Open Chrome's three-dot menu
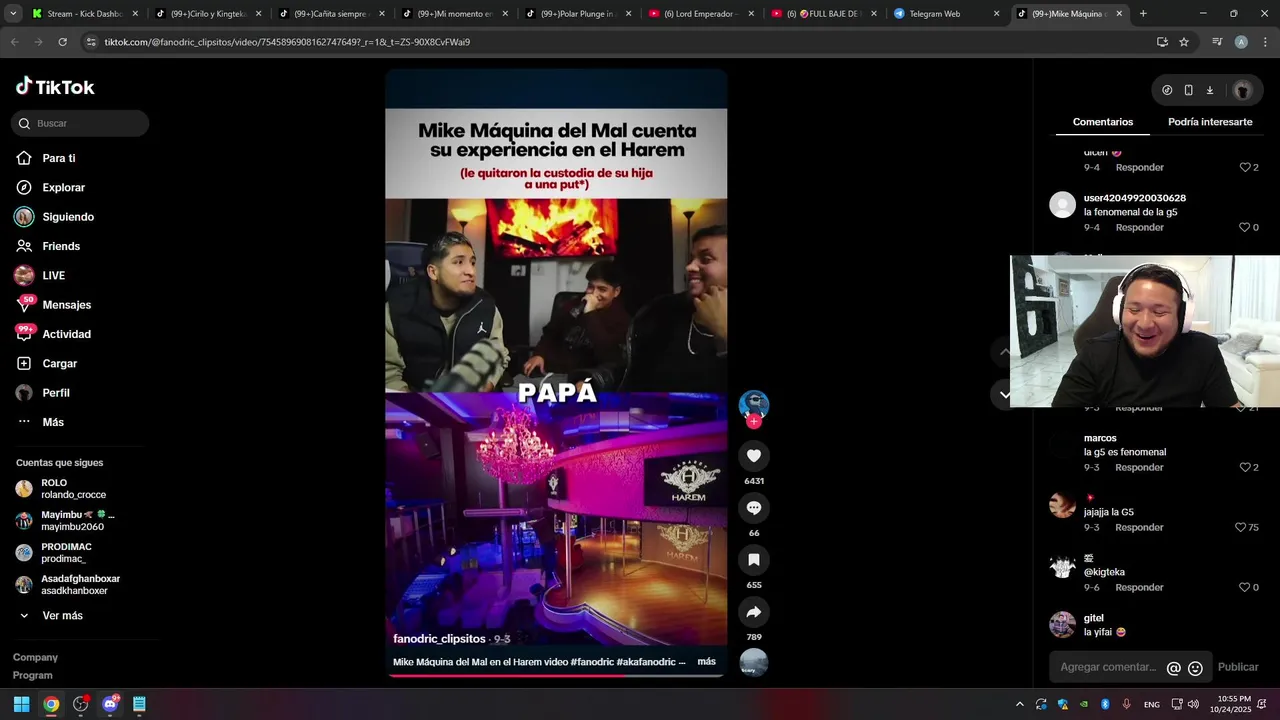 click(x=1265, y=42)
